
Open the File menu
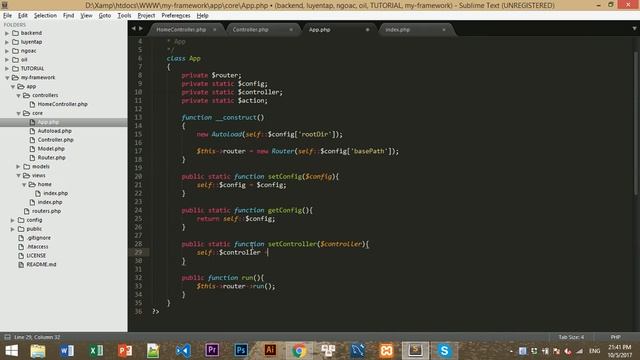pyautogui.click(x=7, y=16)
